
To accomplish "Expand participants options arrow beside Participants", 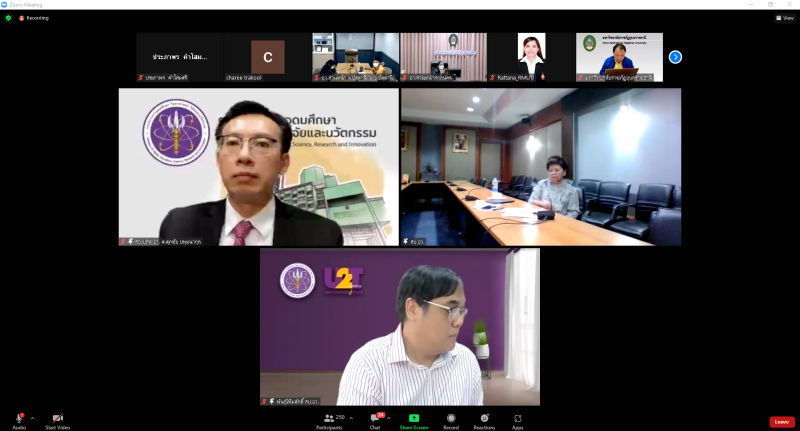I will [x=351, y=418].
